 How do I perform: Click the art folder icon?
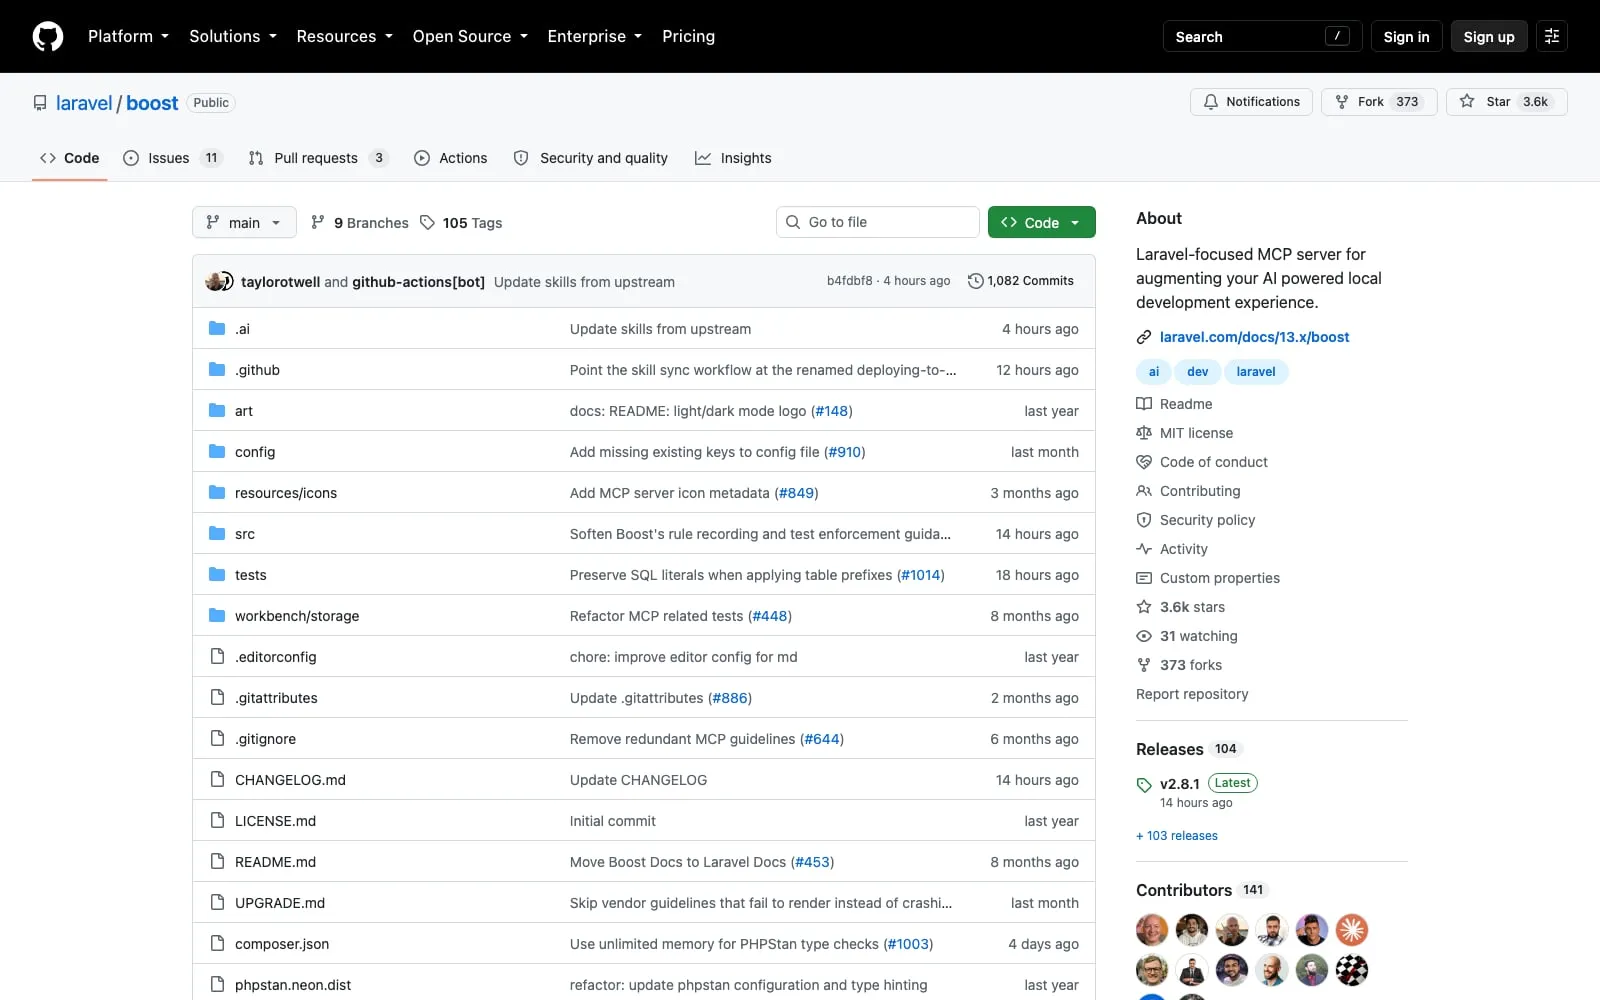click(217, 410)
